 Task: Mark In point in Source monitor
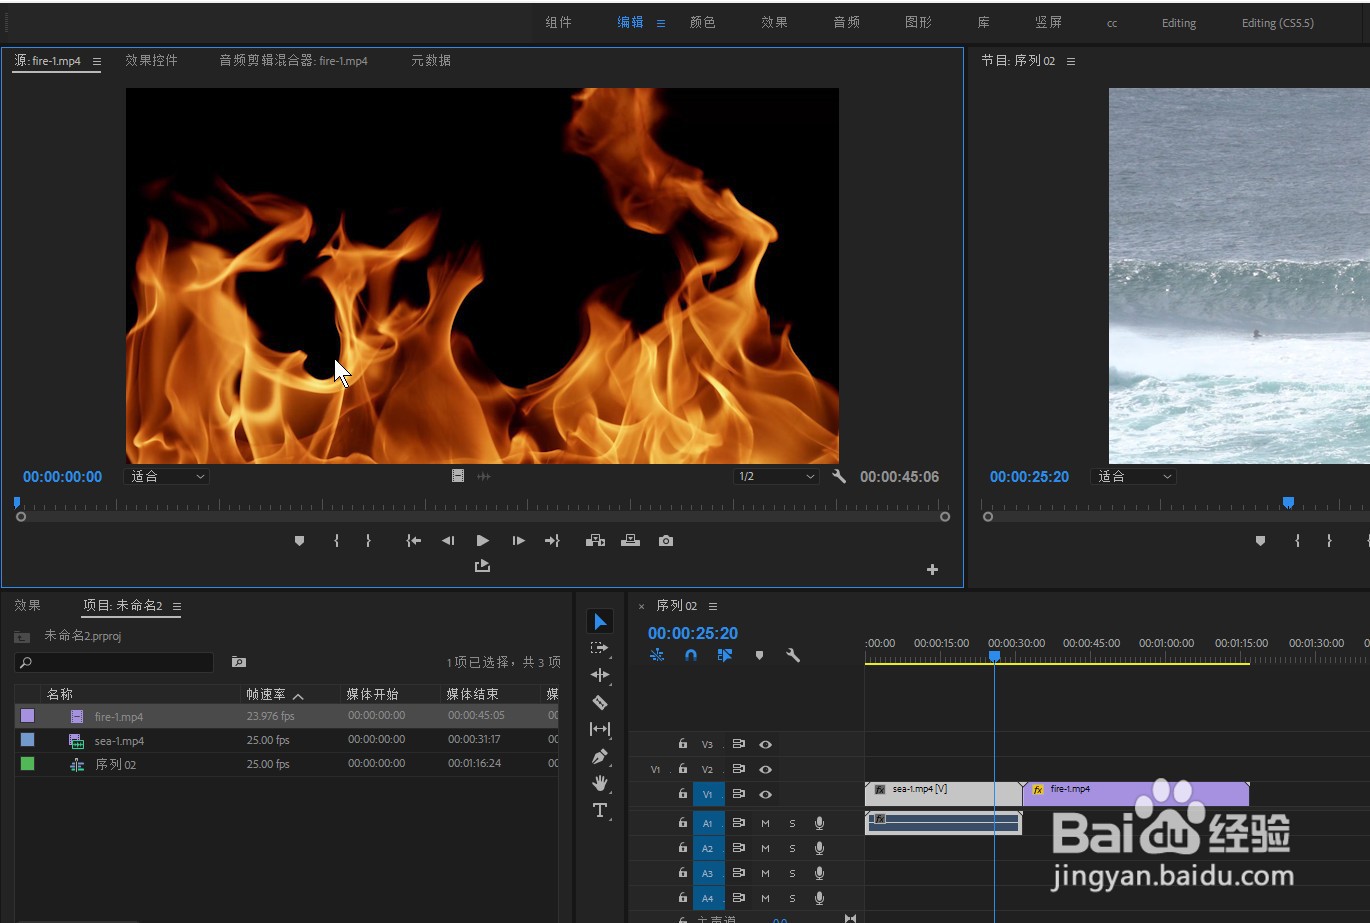pos(336,541)
